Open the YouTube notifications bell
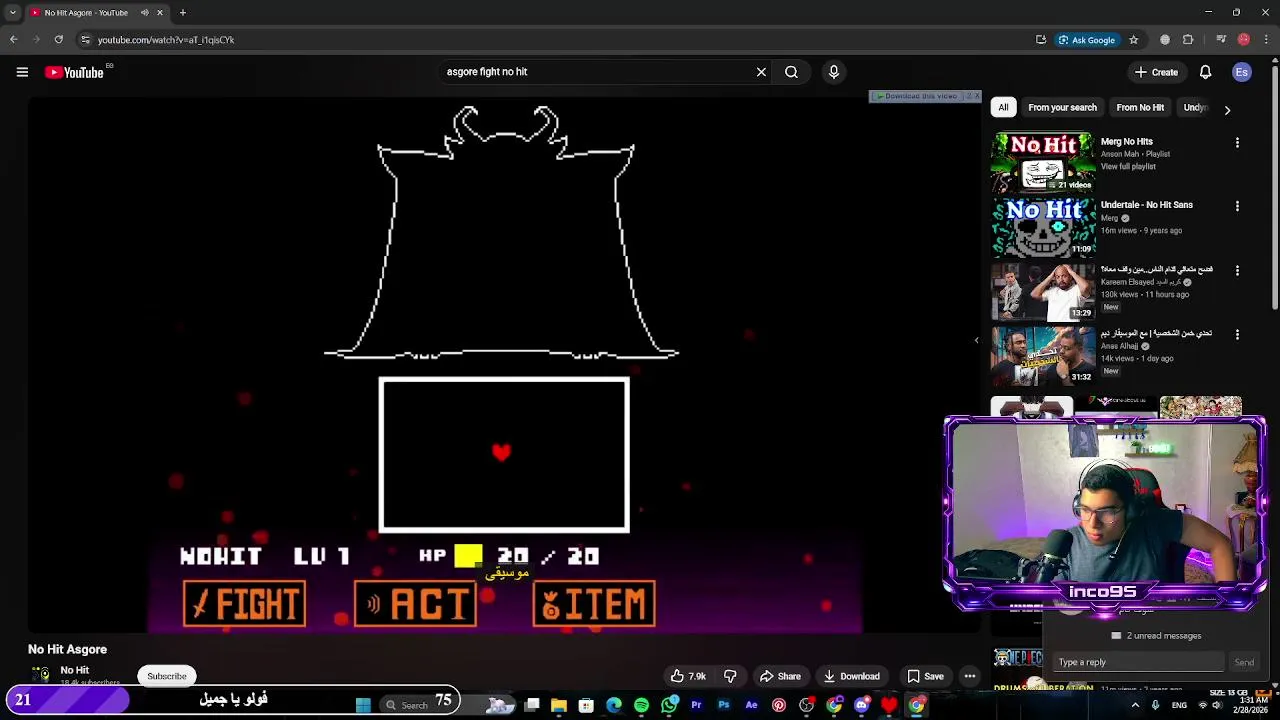 (1205, 72)
